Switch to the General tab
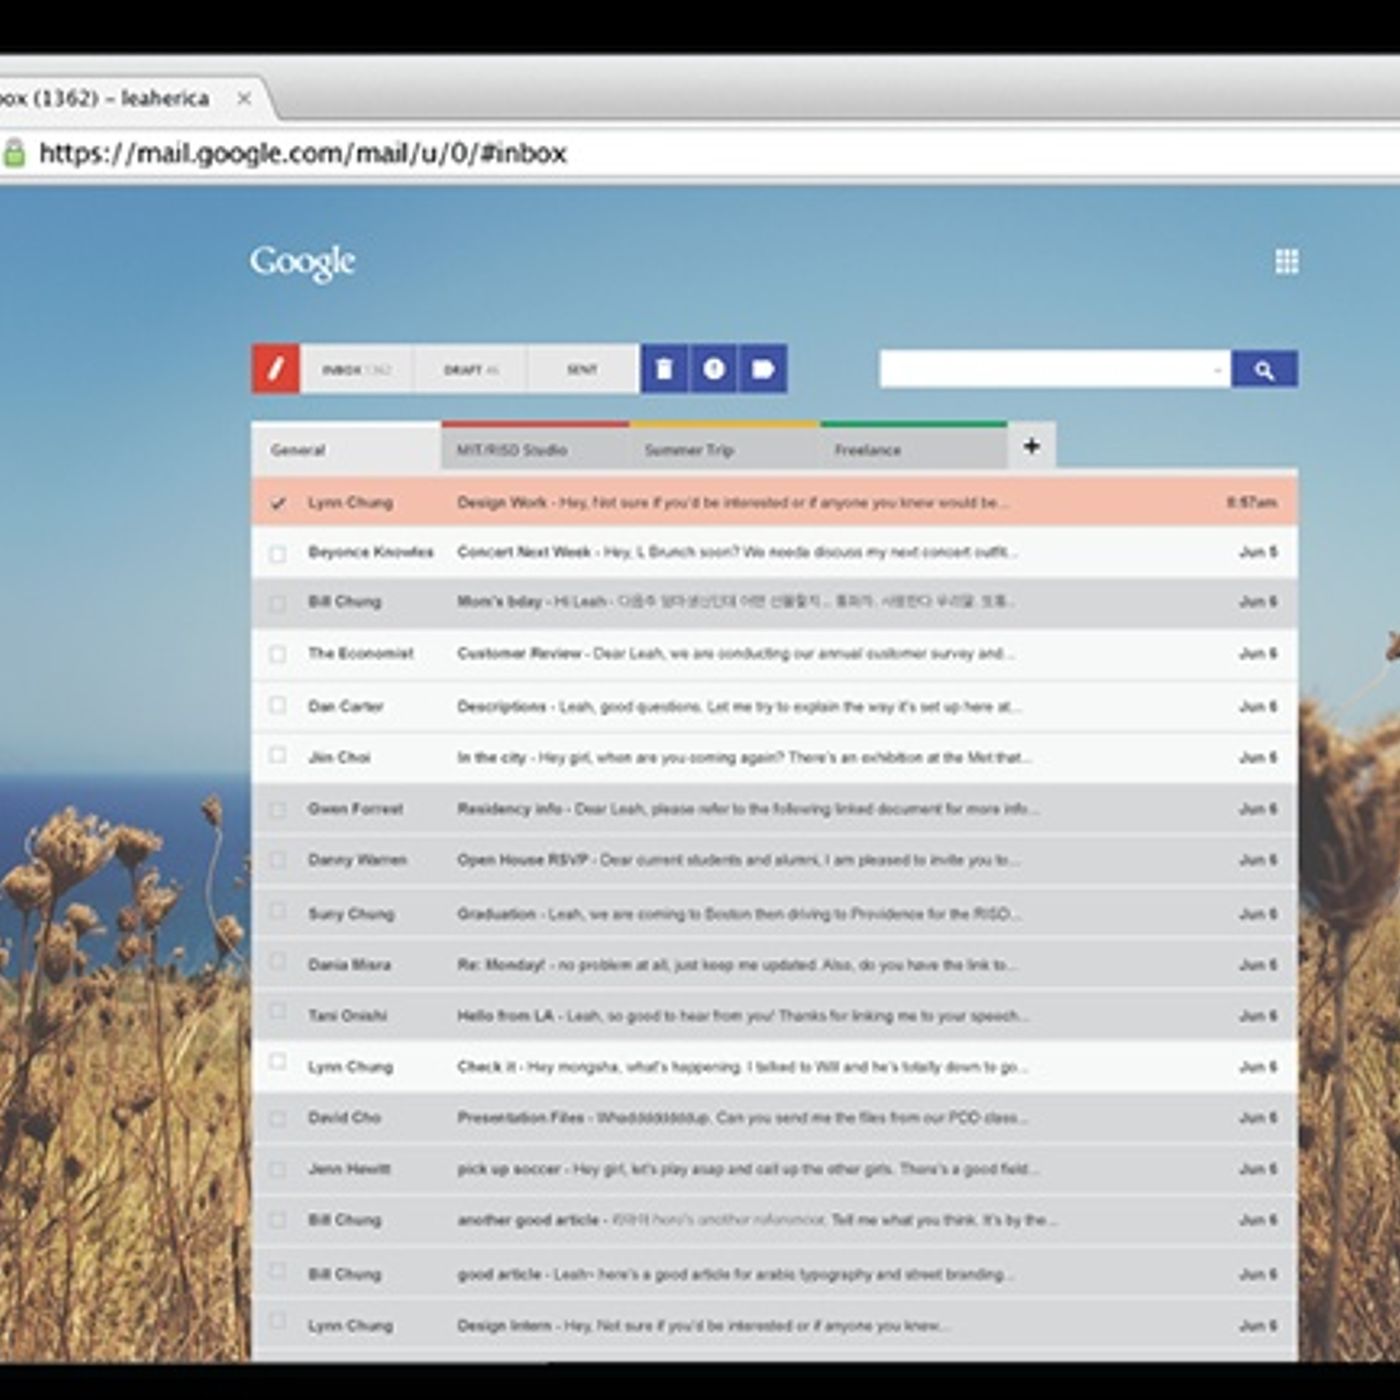This screenshot has width=1400, height=1400. [346, 449]
